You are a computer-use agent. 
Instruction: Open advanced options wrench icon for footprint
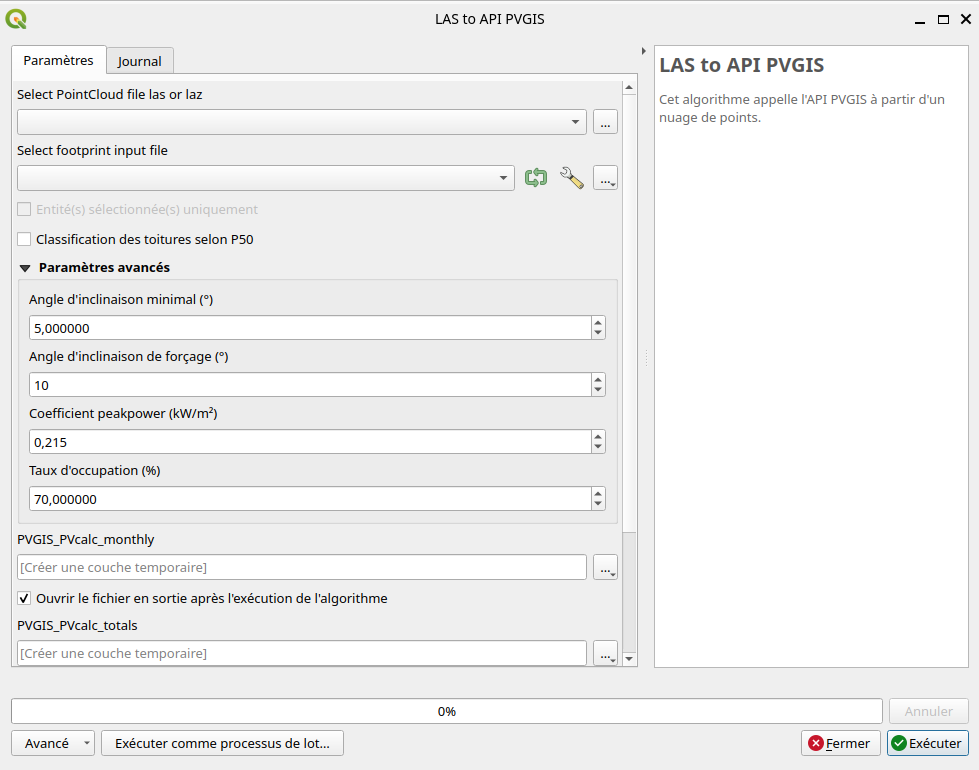click(571, 178)
